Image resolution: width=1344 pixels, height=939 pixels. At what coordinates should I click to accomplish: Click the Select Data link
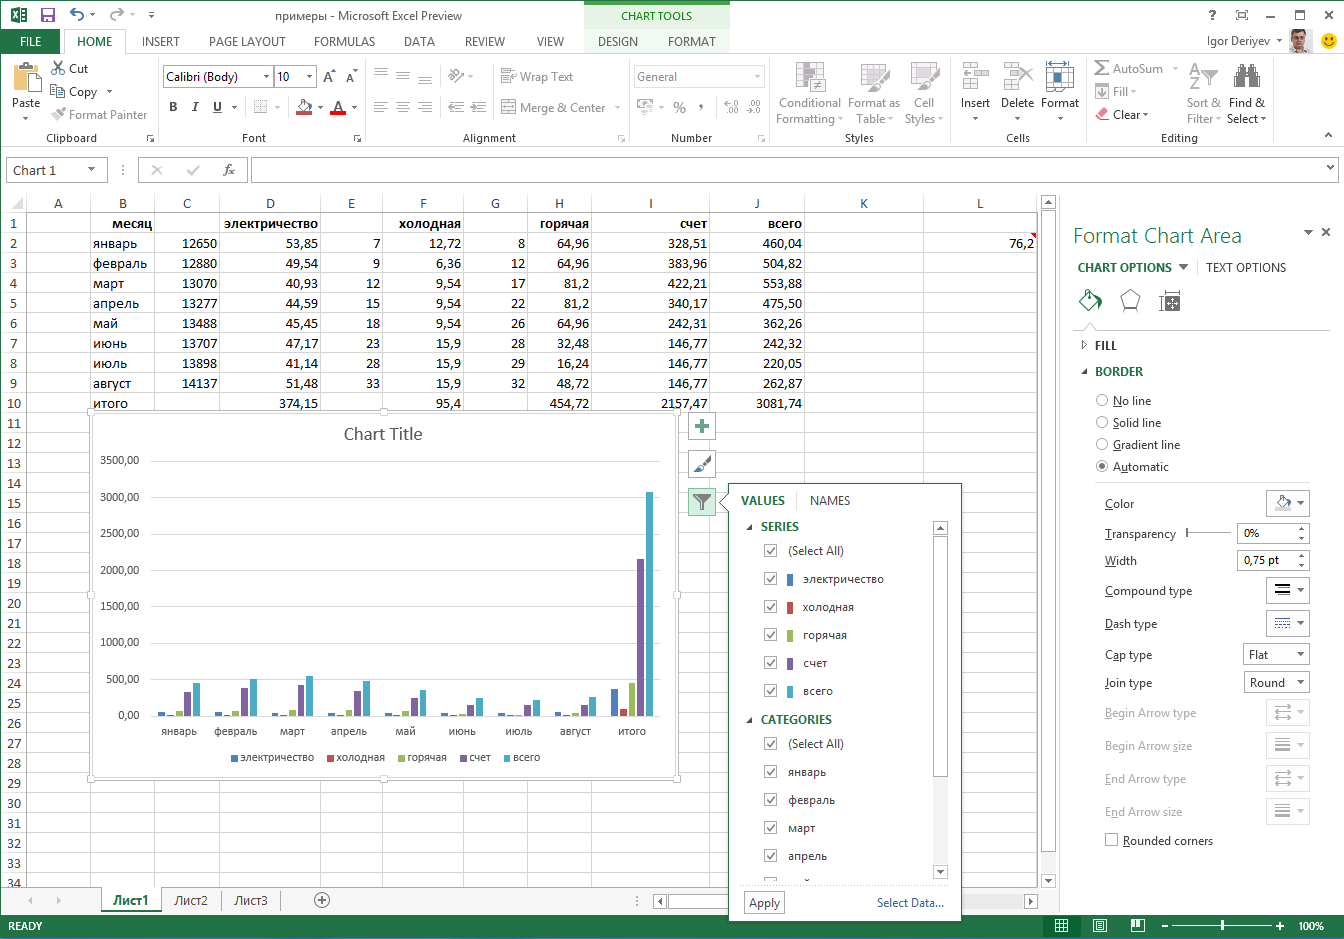point(910,903)
